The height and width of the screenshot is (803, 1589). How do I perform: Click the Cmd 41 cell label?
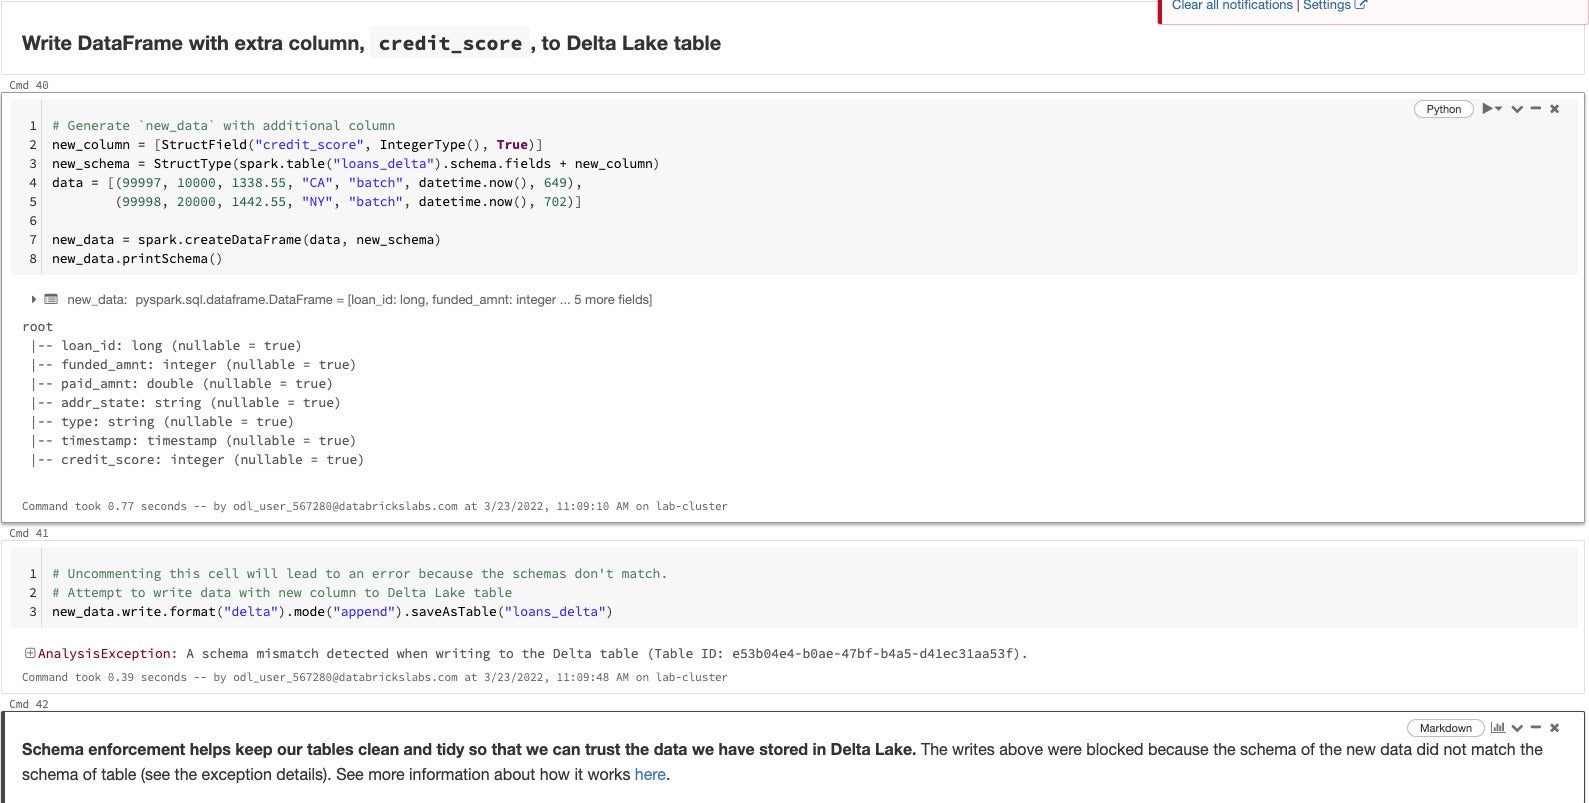tap(28, 533)
